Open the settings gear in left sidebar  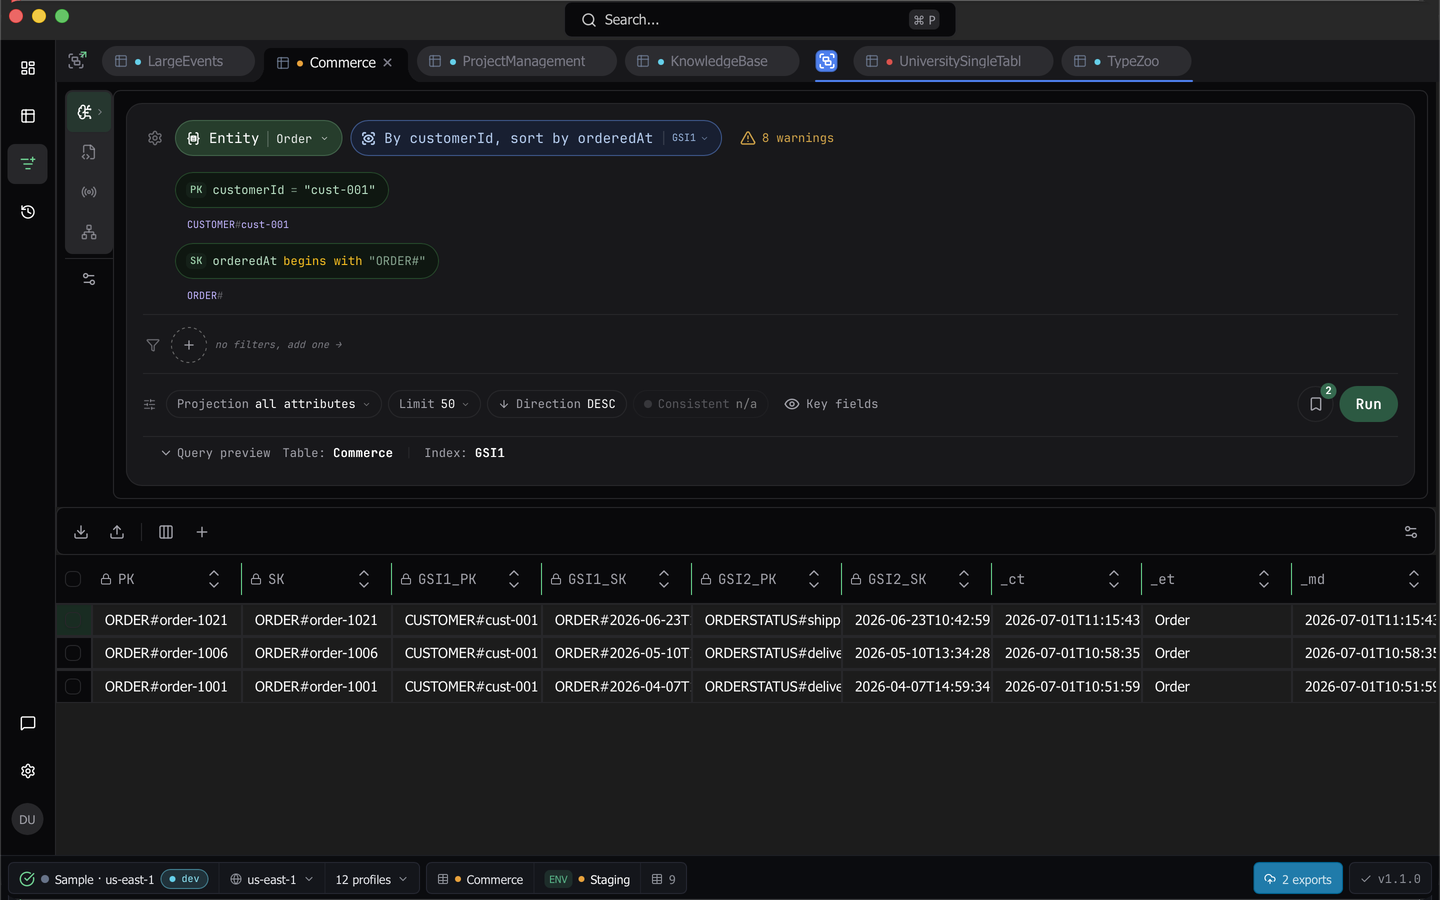(x=28, y=771)
